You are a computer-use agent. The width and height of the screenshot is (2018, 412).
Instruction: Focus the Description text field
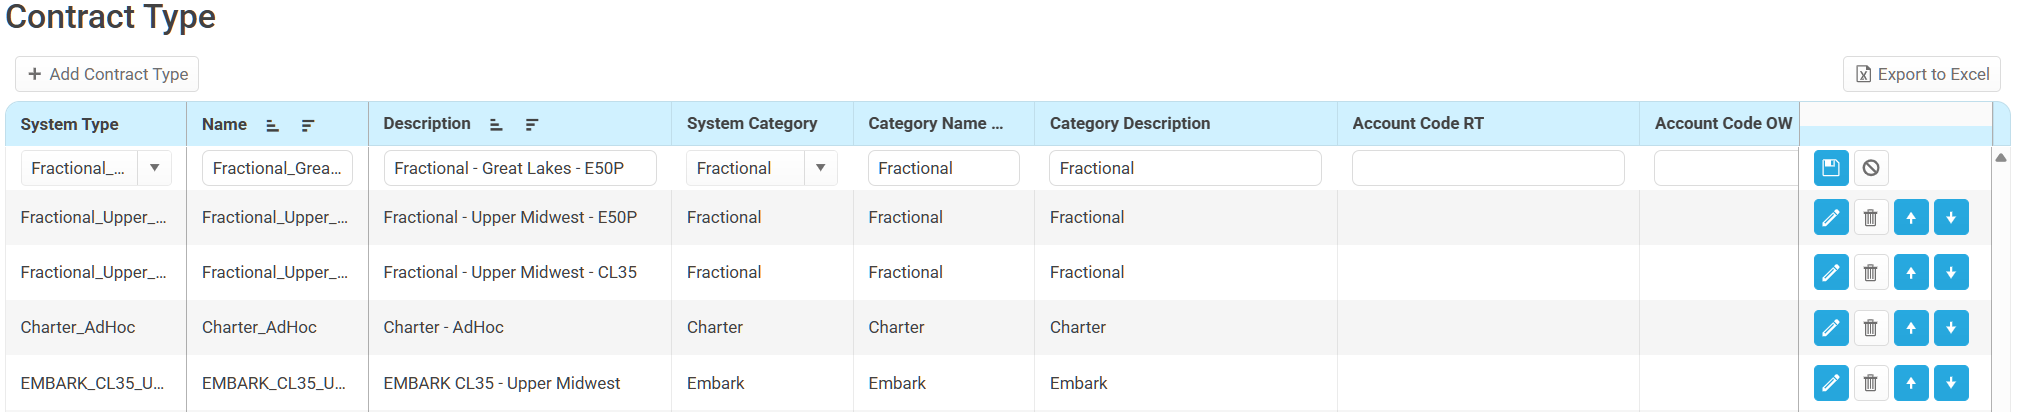tap(519, 168)
